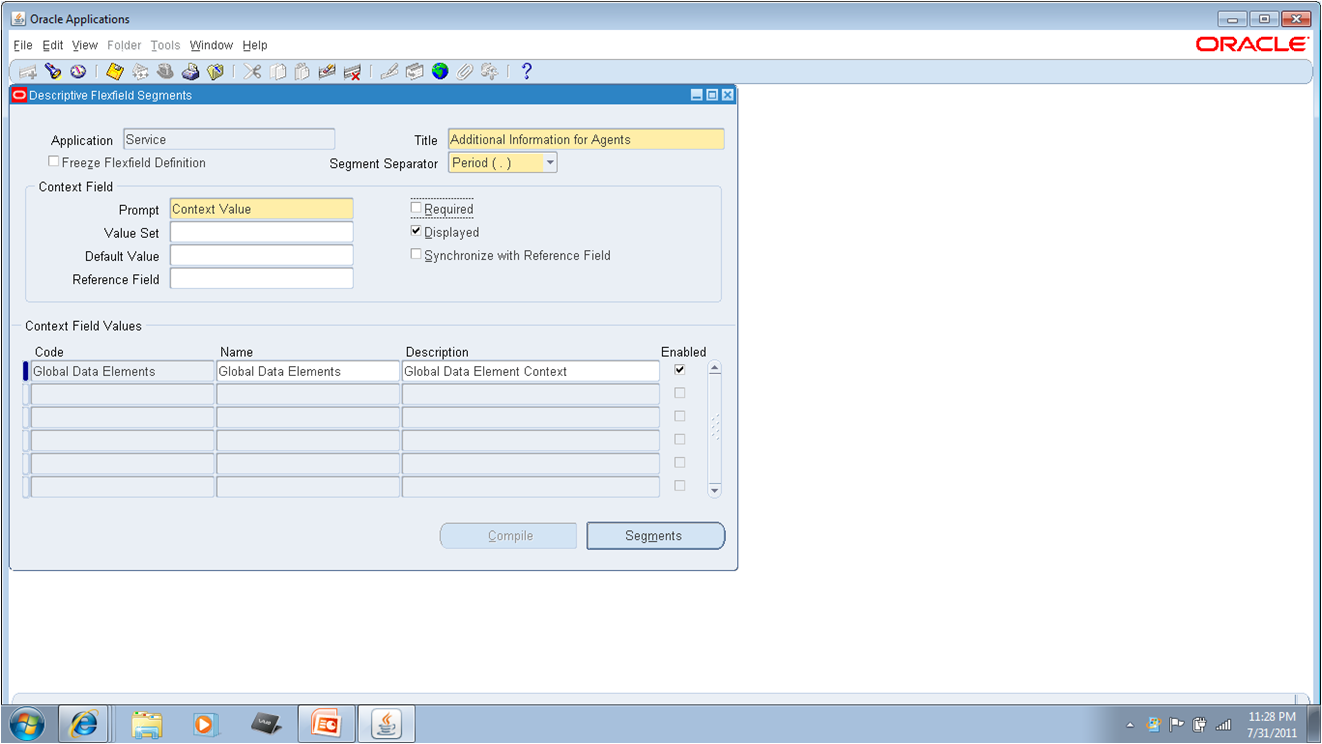The width and height of the screenshot is (1322, 744).
Task: Cut with the scissors icon
Action: 252,72
